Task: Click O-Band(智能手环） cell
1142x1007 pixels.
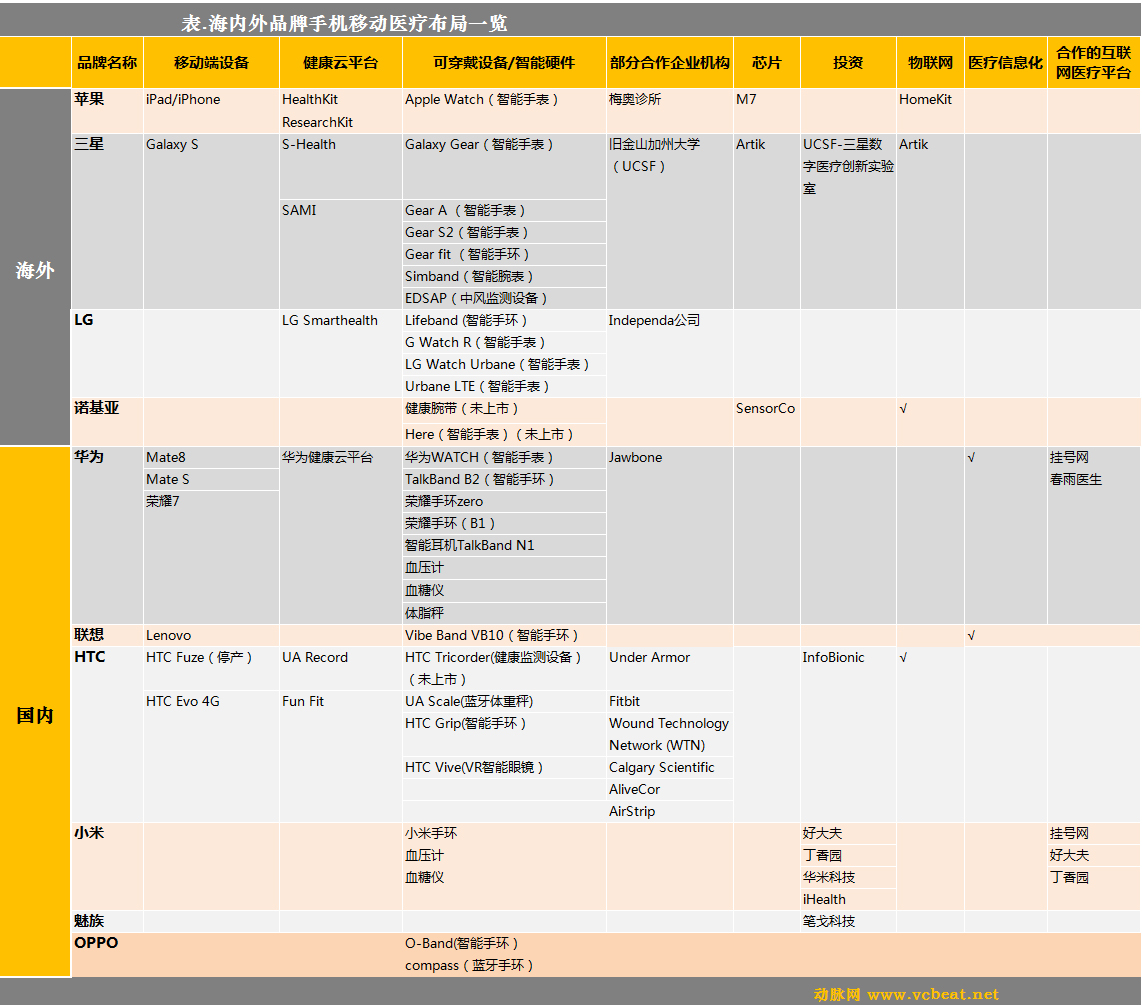Action: pyautogui.click(x=461, y=943)
